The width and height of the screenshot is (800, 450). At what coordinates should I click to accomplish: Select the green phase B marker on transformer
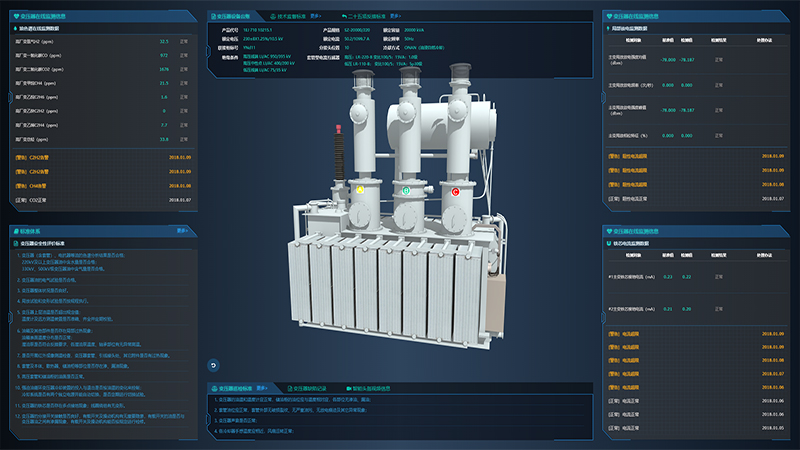406,191
